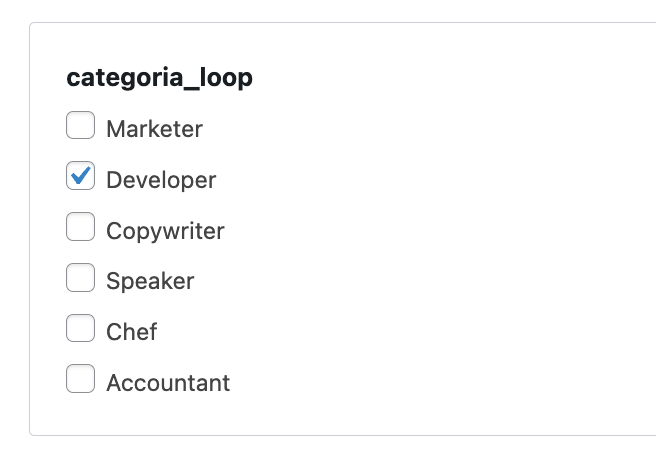656x460 pixels.
Task: Tick the Speaker checkbox
Action: [x=80, y=279]
